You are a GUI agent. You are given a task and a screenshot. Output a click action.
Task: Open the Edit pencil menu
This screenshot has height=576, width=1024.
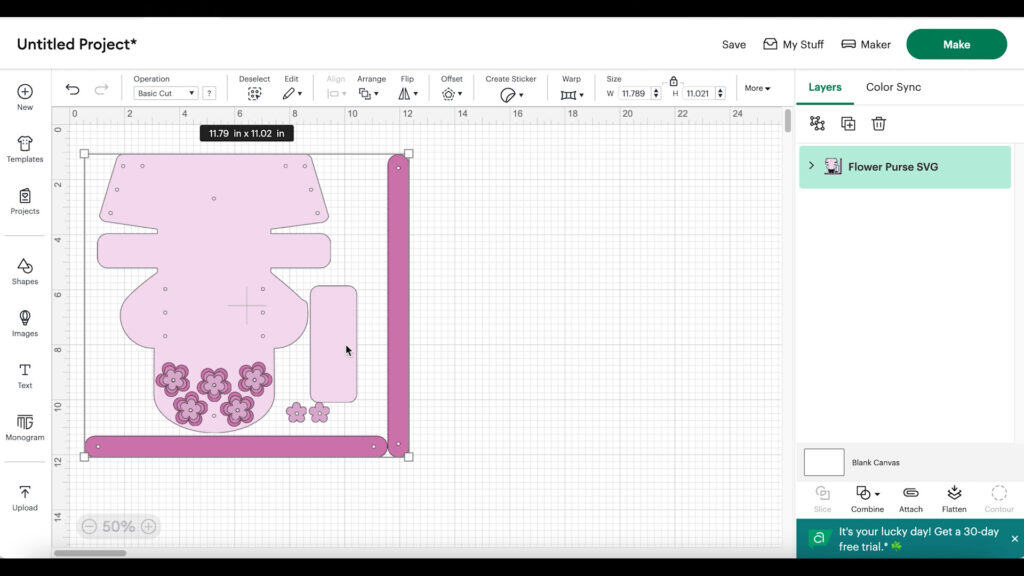click(291, 94)
